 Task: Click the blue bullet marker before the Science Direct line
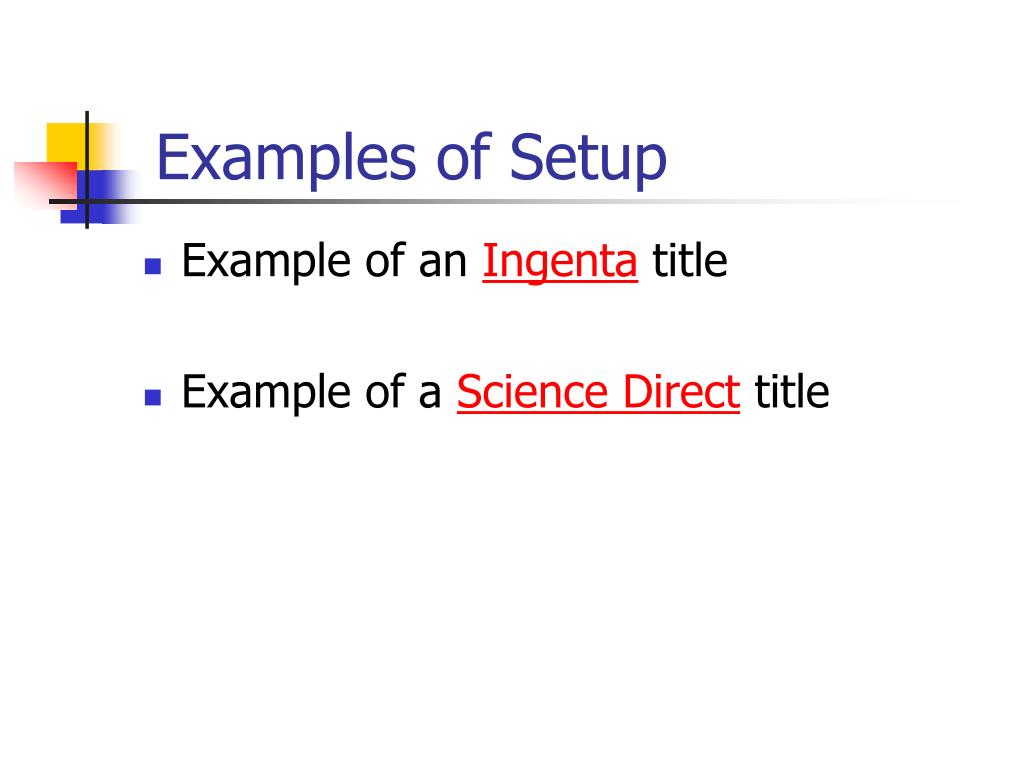tap(153, 397)
